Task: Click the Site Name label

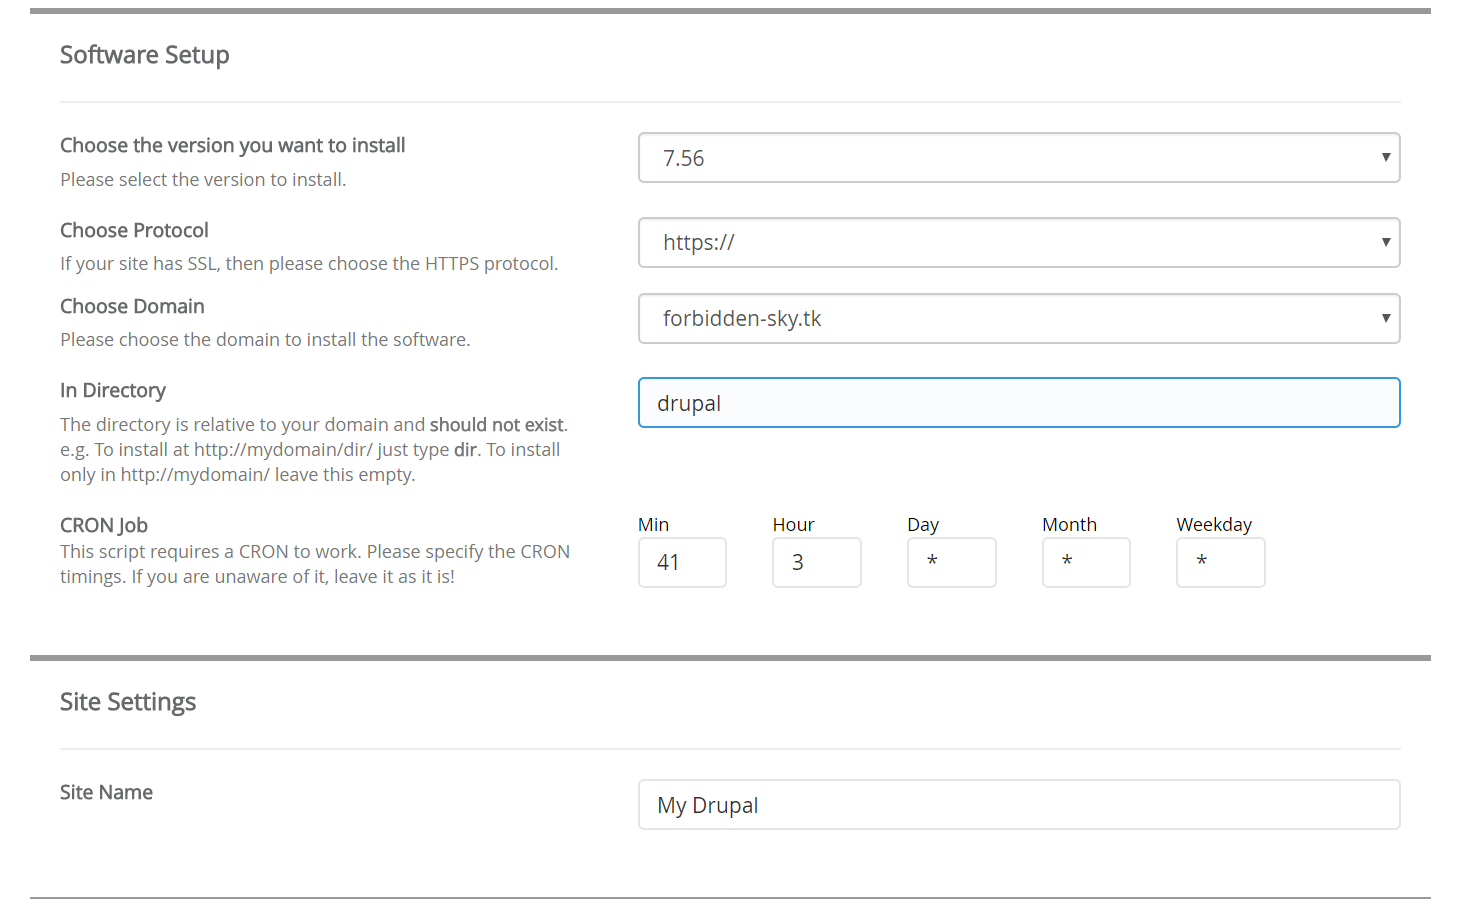Action: (106, 791)
